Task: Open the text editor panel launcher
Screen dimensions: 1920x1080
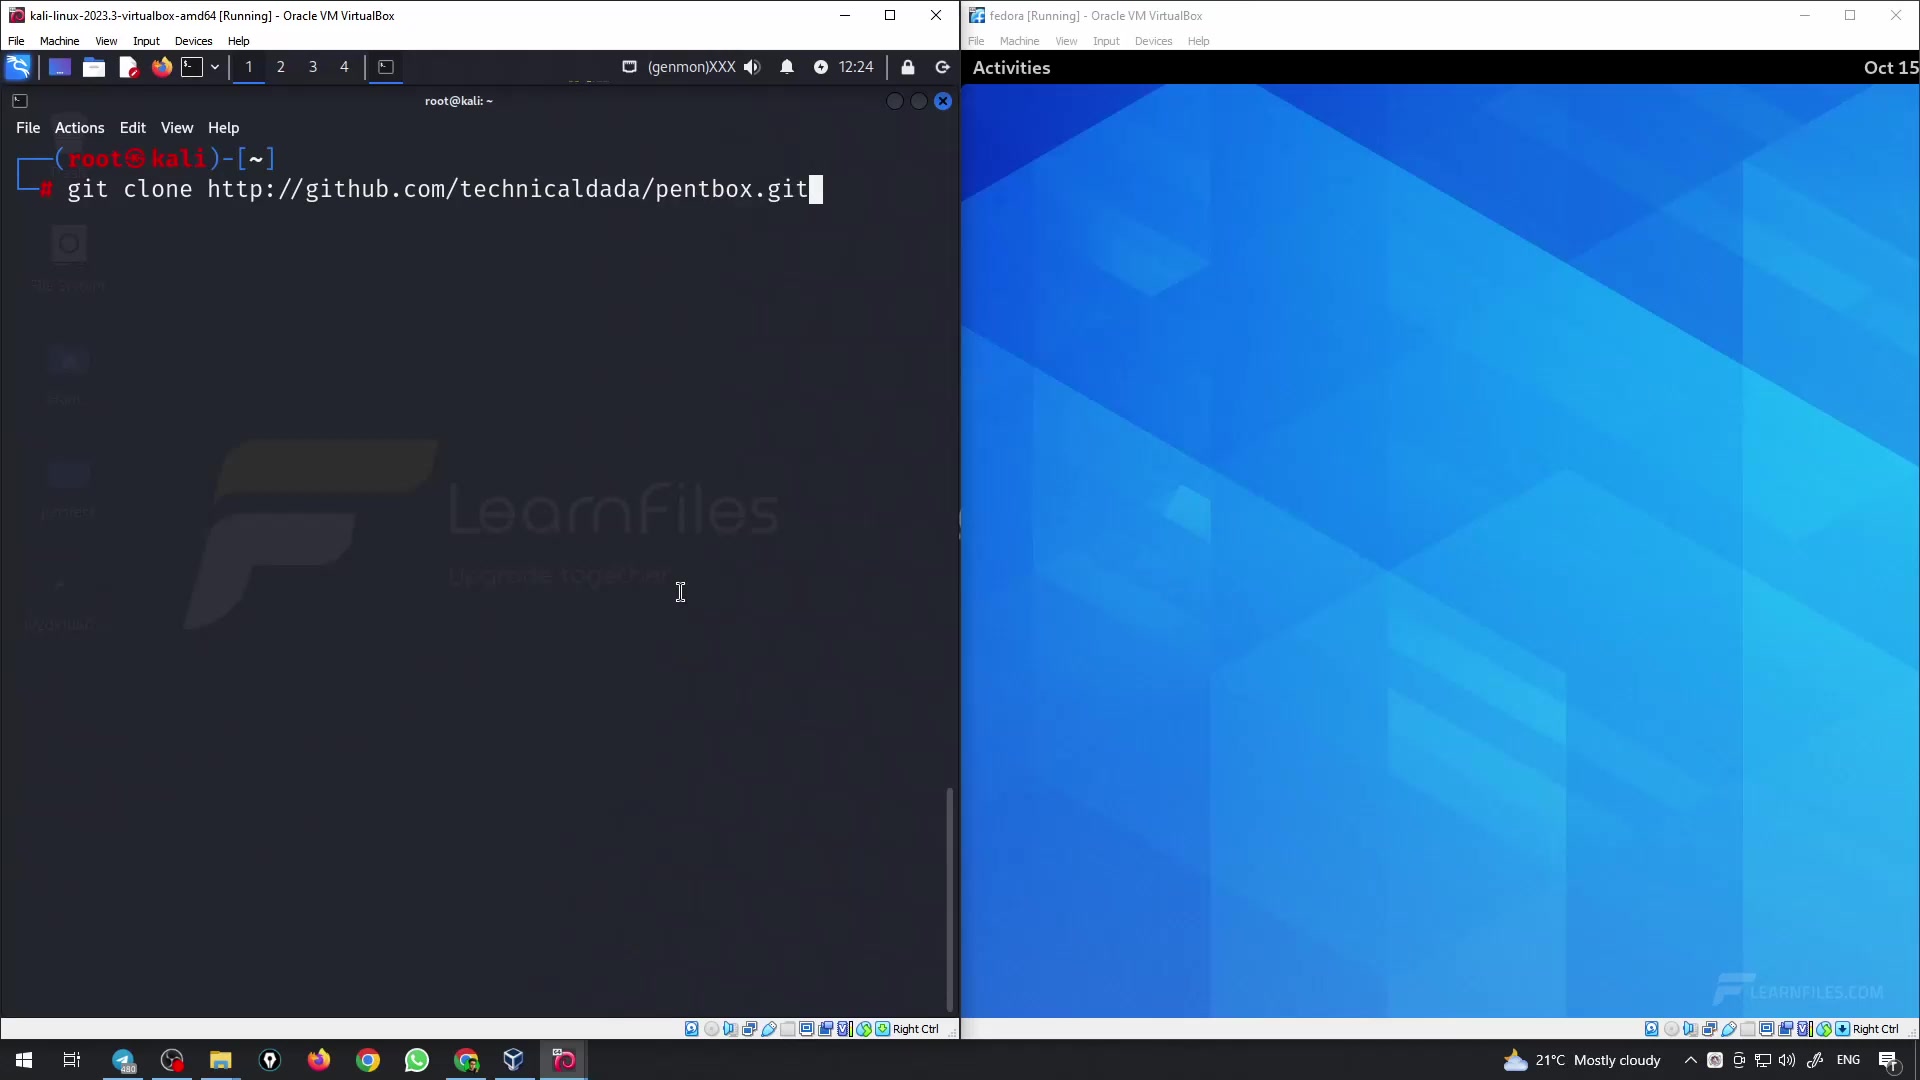Action: coord(128,67)
